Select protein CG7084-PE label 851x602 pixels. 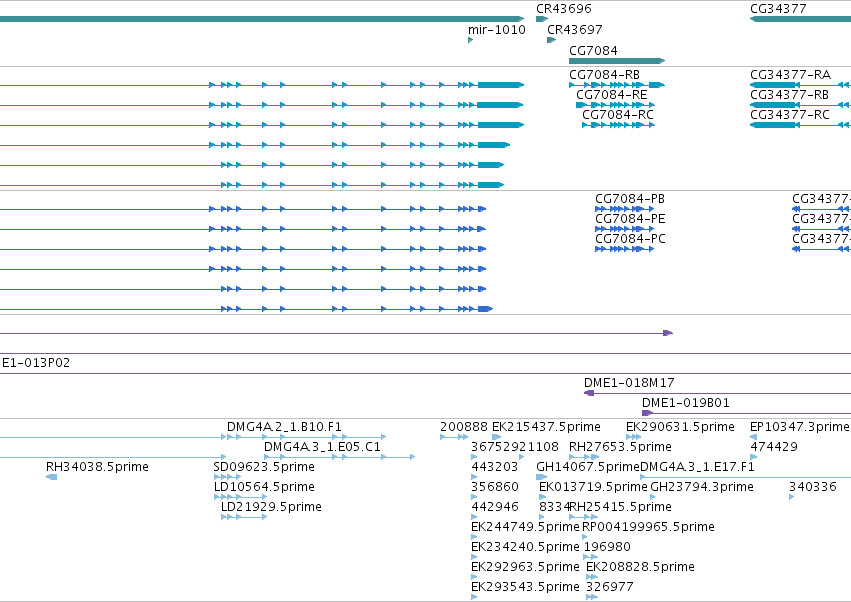[x=630, y=219]
